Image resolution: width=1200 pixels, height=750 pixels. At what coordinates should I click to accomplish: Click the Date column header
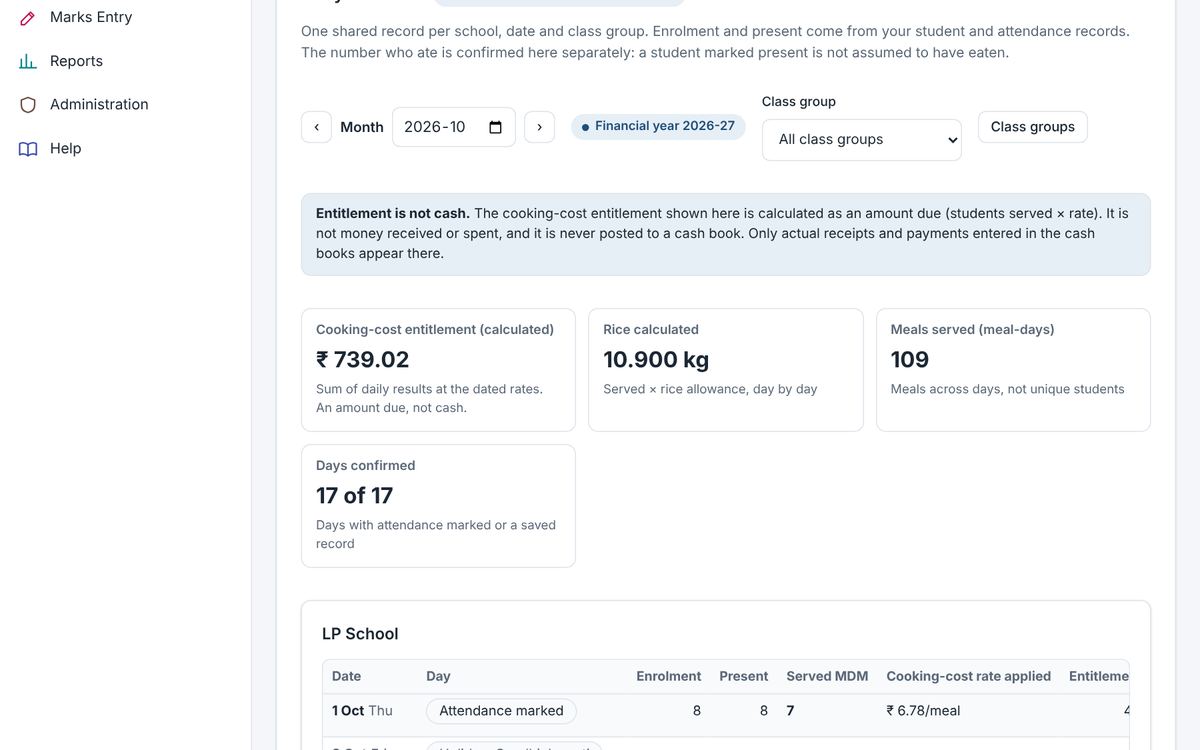click(347, 676)
